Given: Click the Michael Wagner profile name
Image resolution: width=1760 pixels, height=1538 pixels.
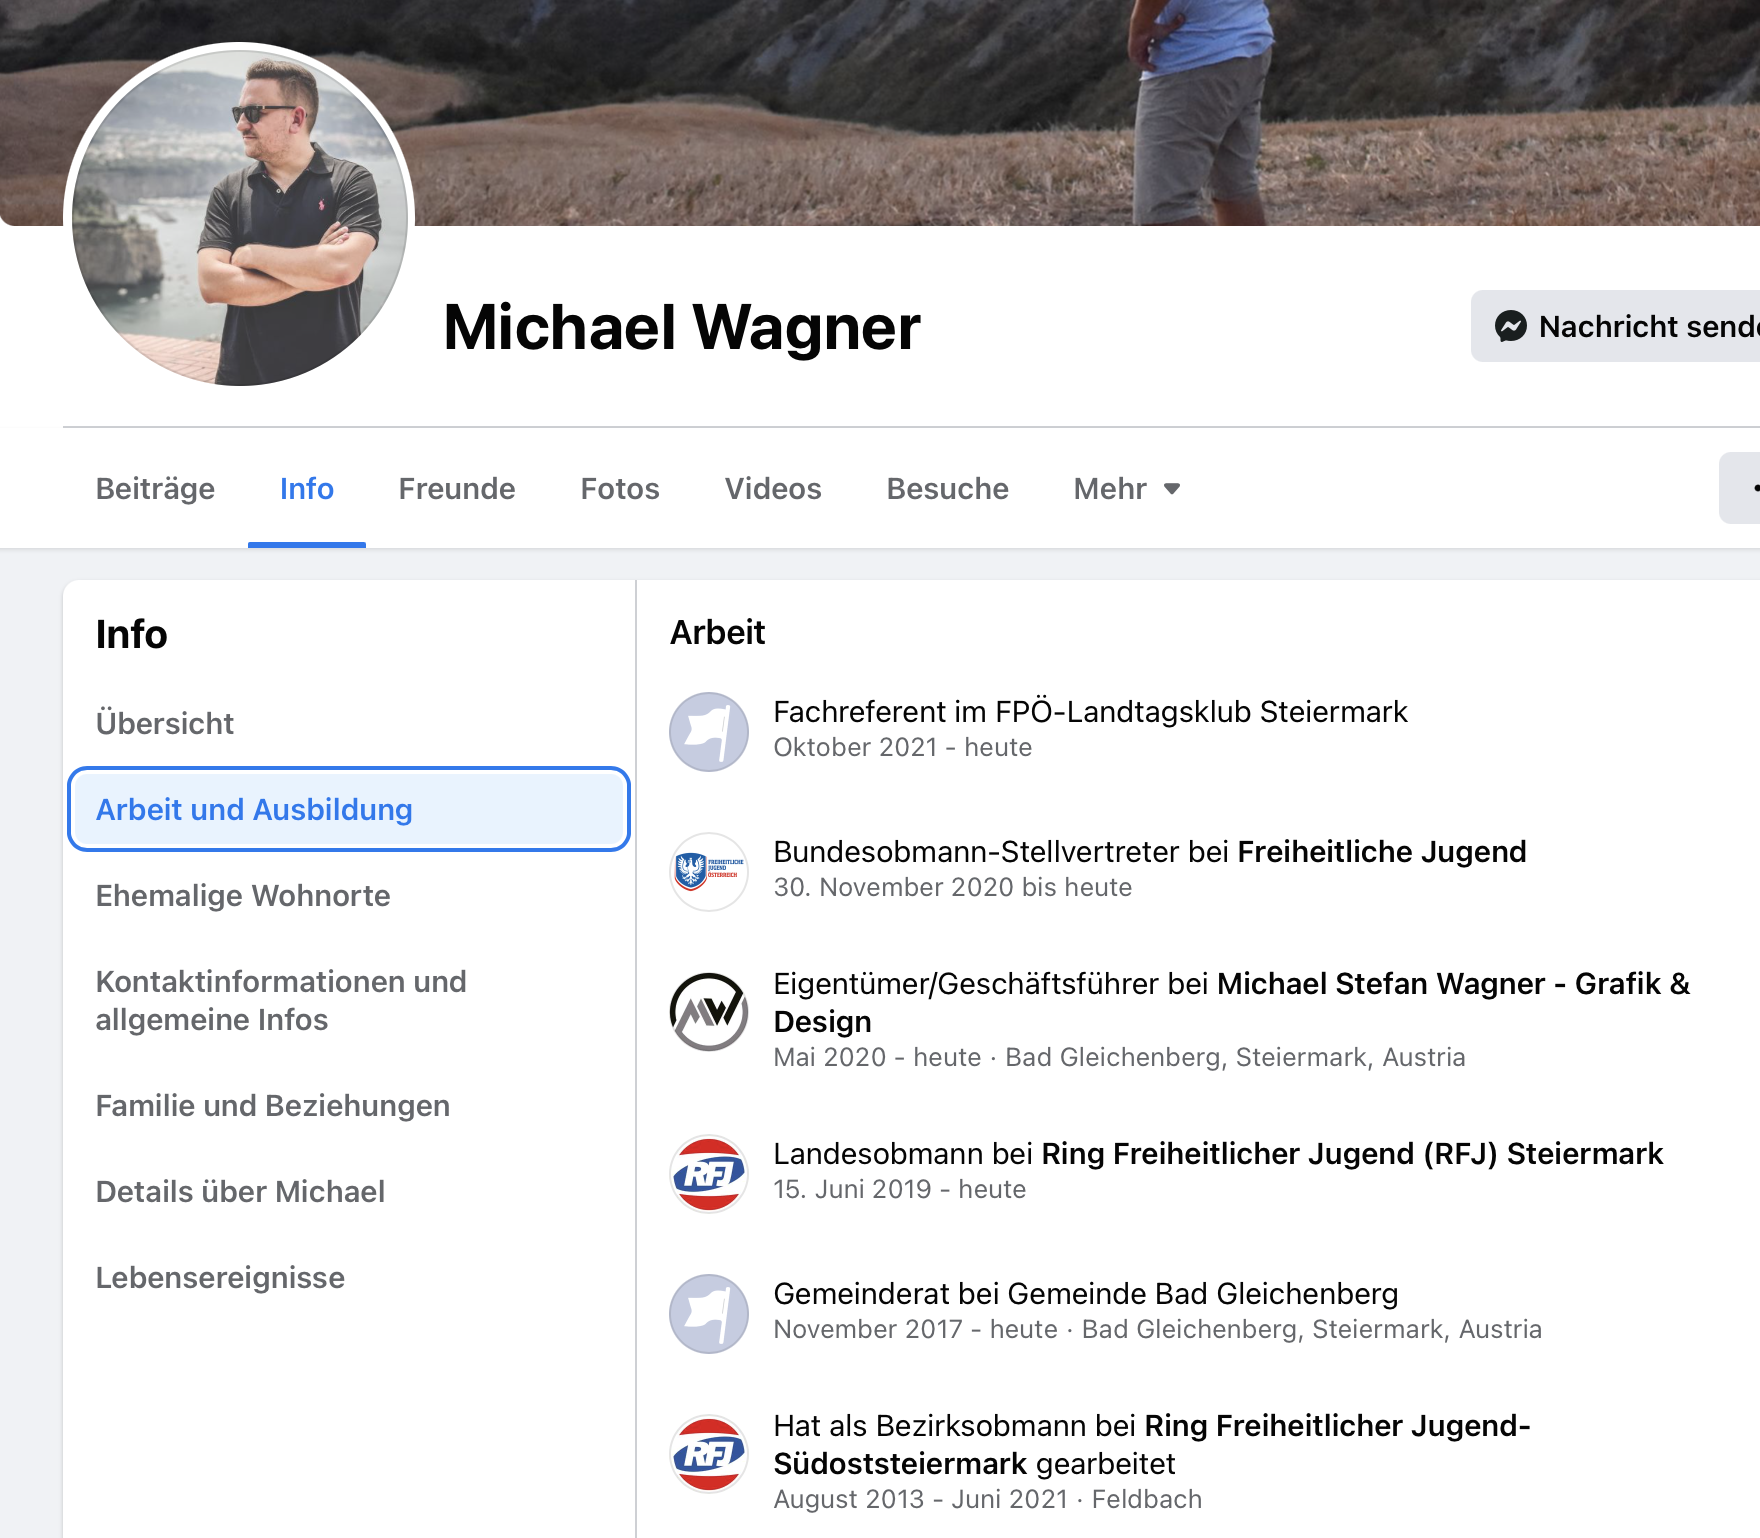Looking at the screenshot, I should coord(682,328).
